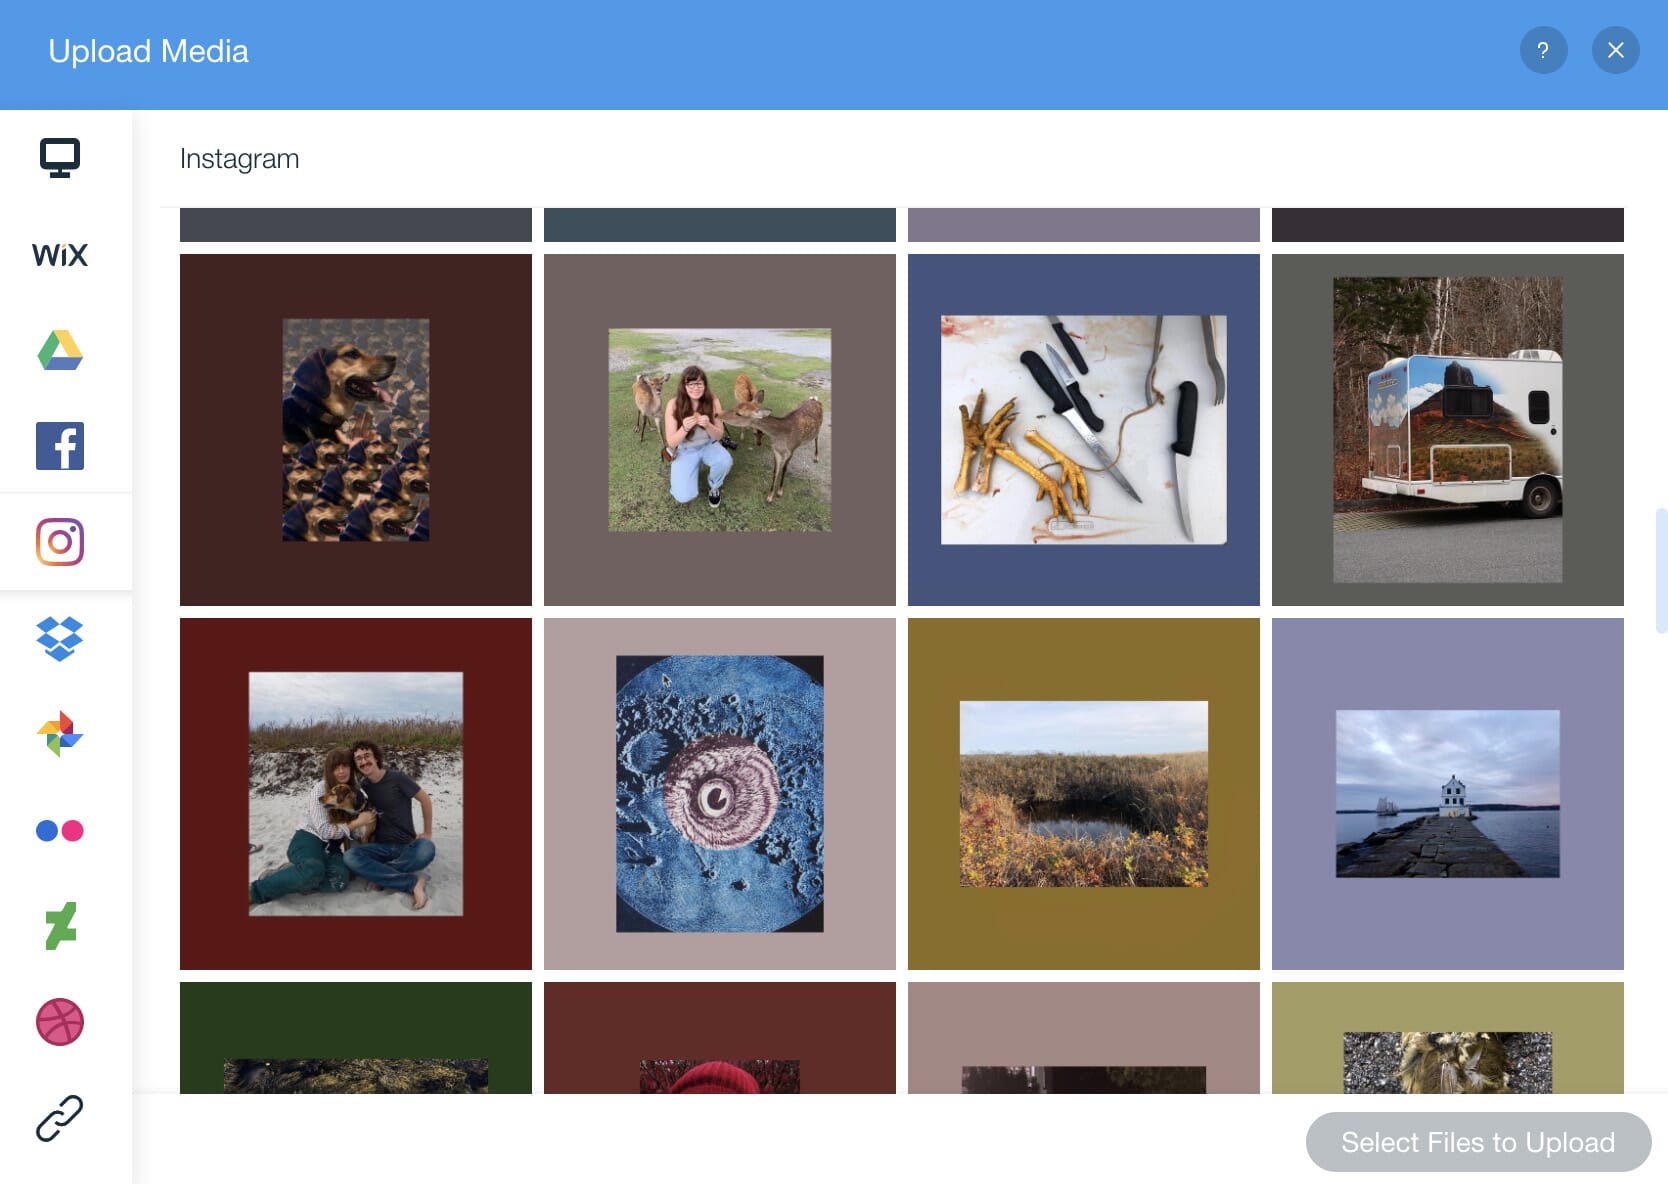
Task: Choose Google Drive as upload source
Action: point(60,350)
